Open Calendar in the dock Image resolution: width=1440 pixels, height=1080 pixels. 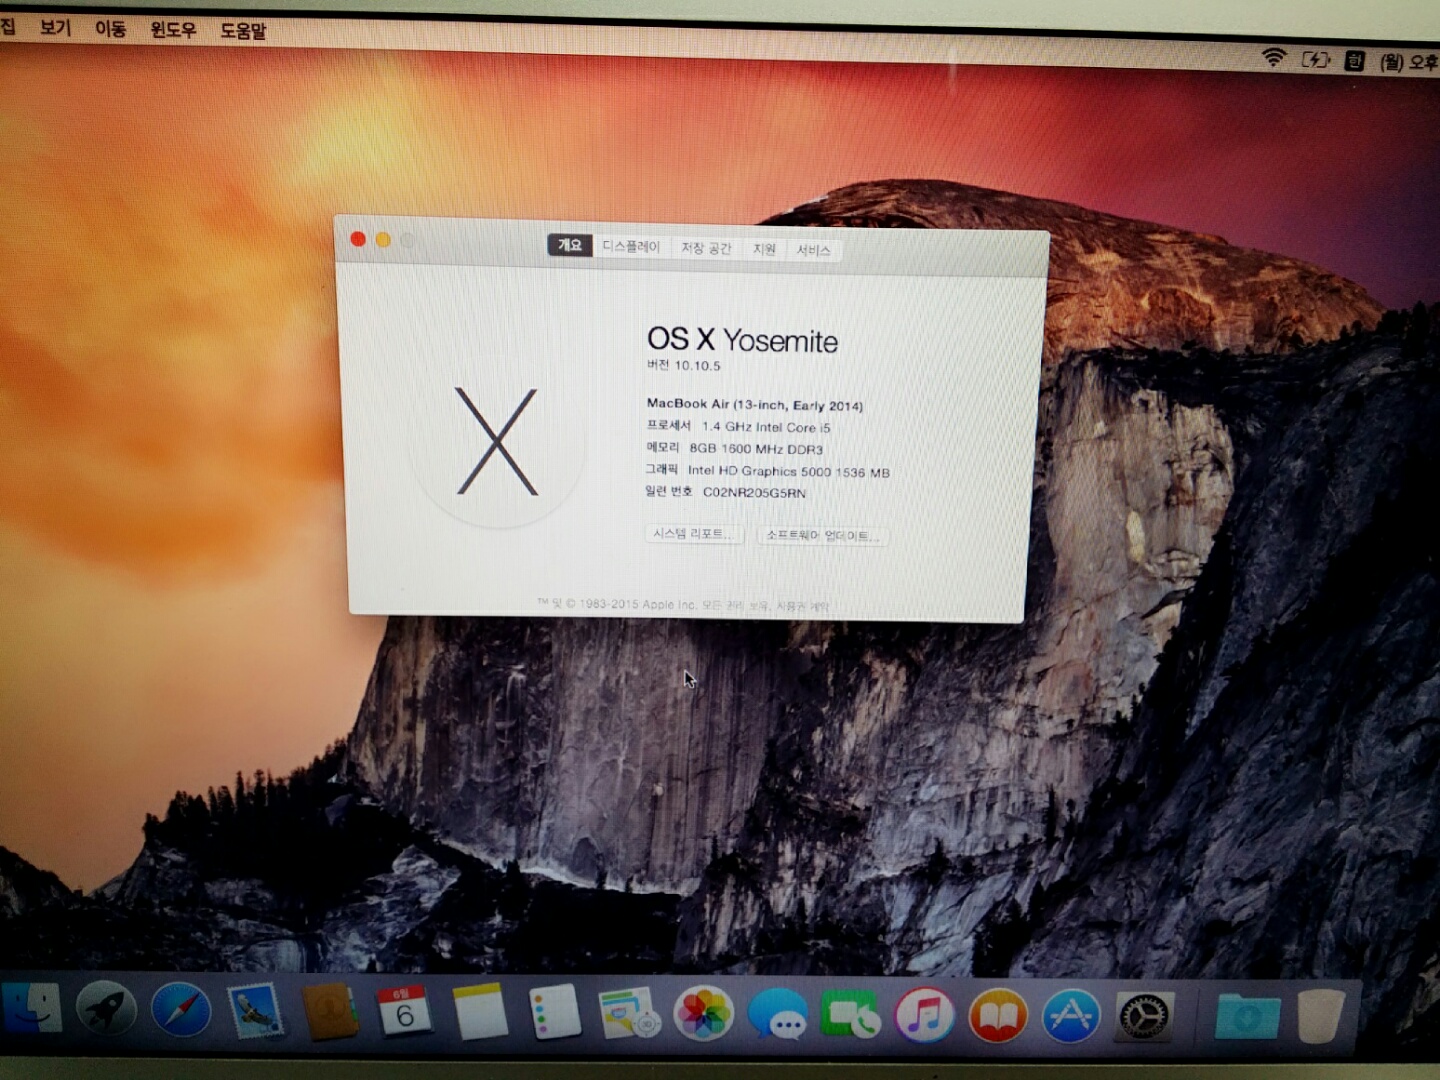click(404, 1012)
